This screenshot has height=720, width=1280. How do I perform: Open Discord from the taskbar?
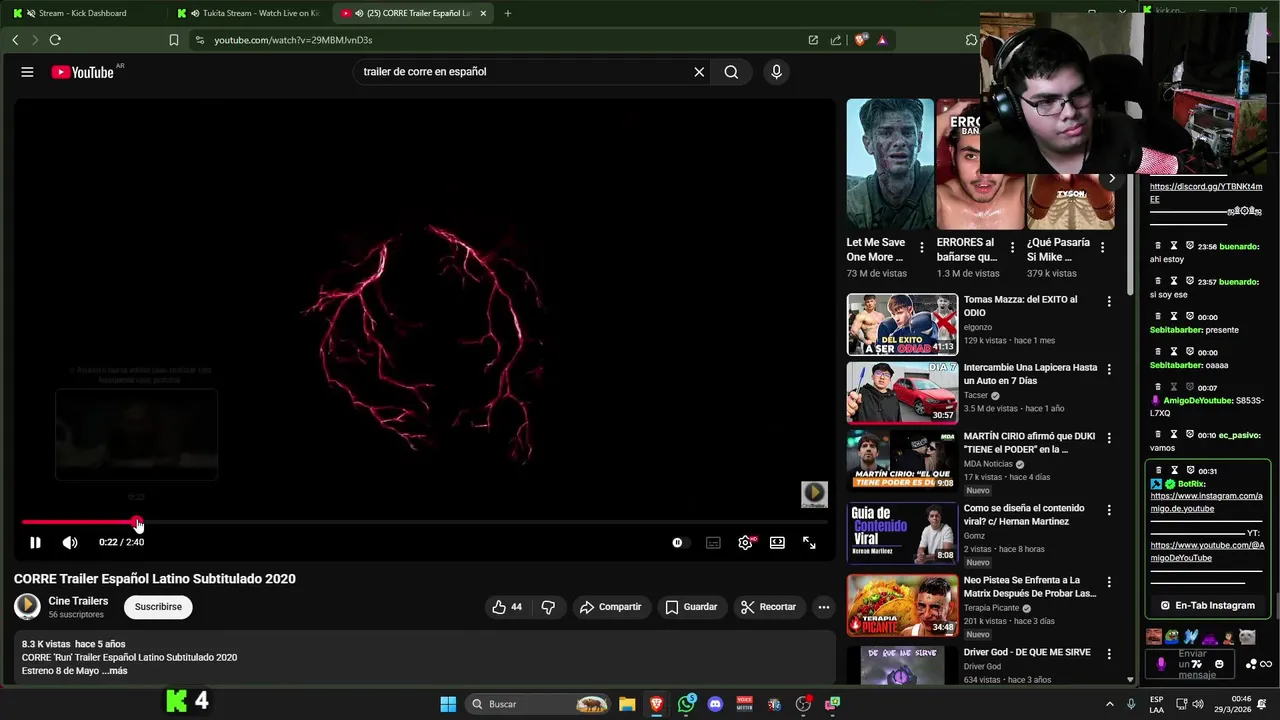coord(715,704)
